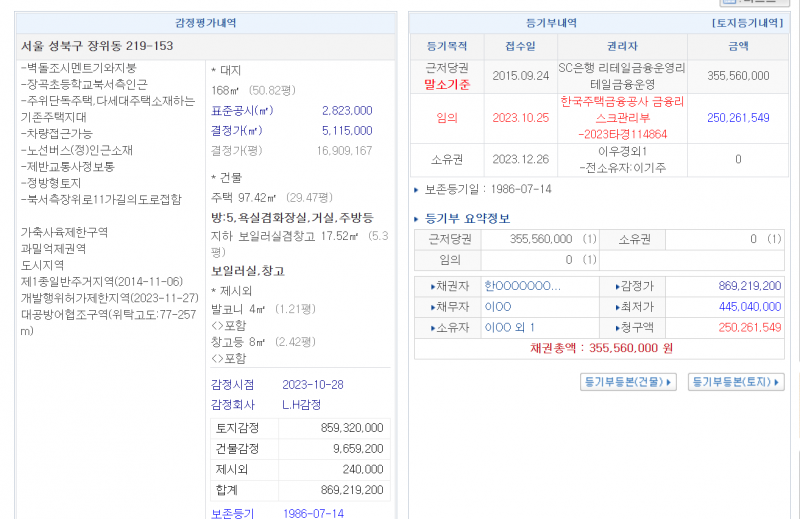Click the 감정가 amount 869,219,200

[x=749, y=286]
